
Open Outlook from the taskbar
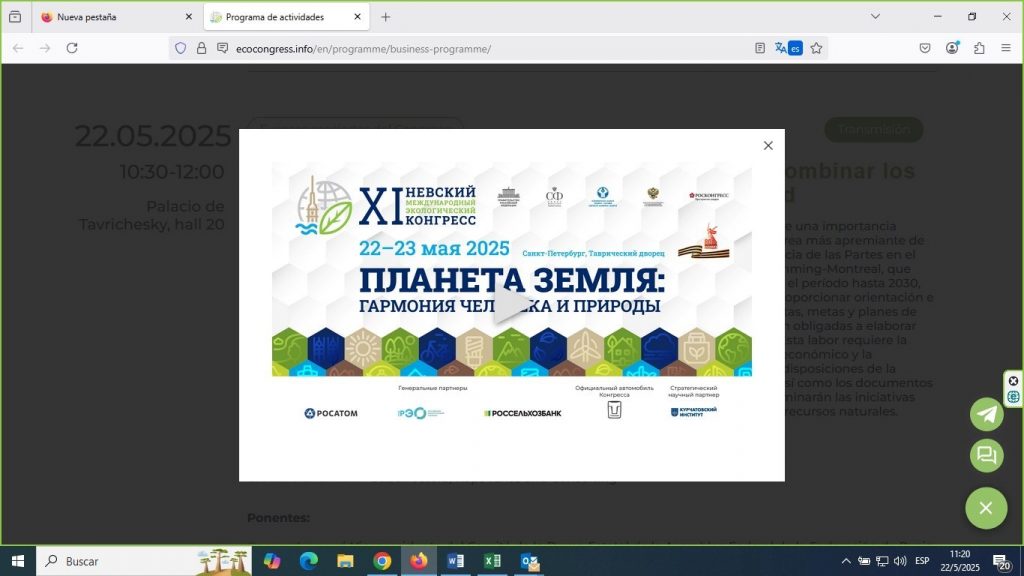coord(530,561)
